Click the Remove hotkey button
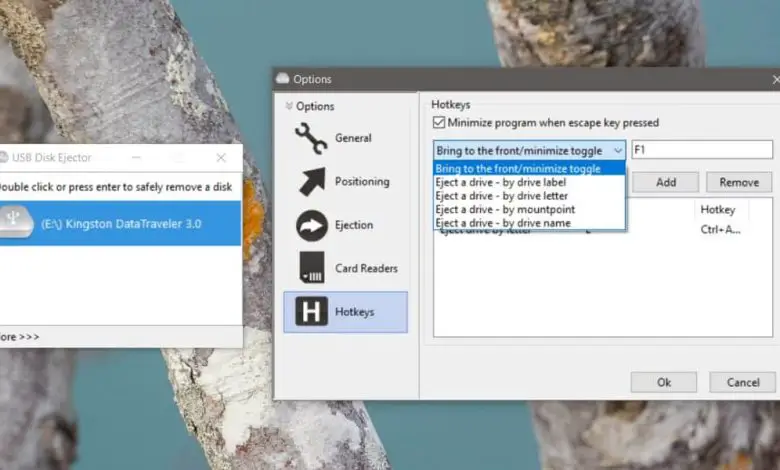 (739, 183)
